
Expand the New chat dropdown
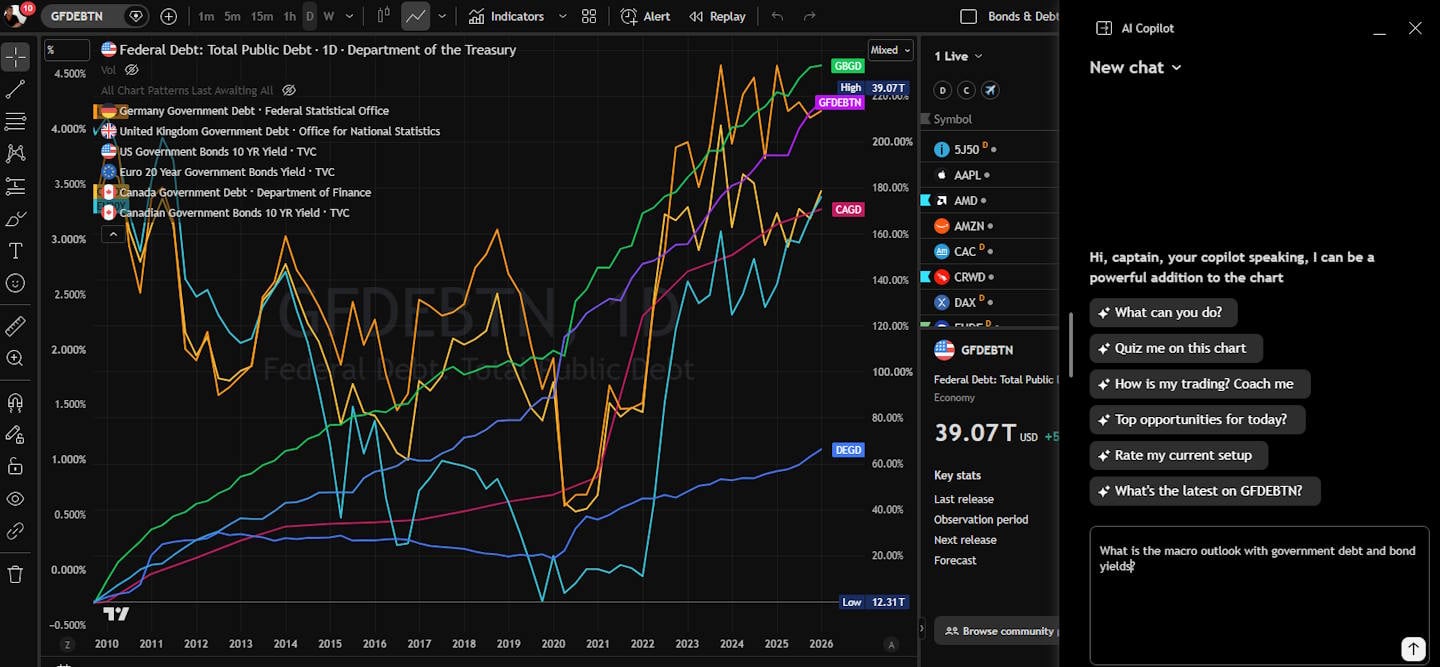point(1135,67)
